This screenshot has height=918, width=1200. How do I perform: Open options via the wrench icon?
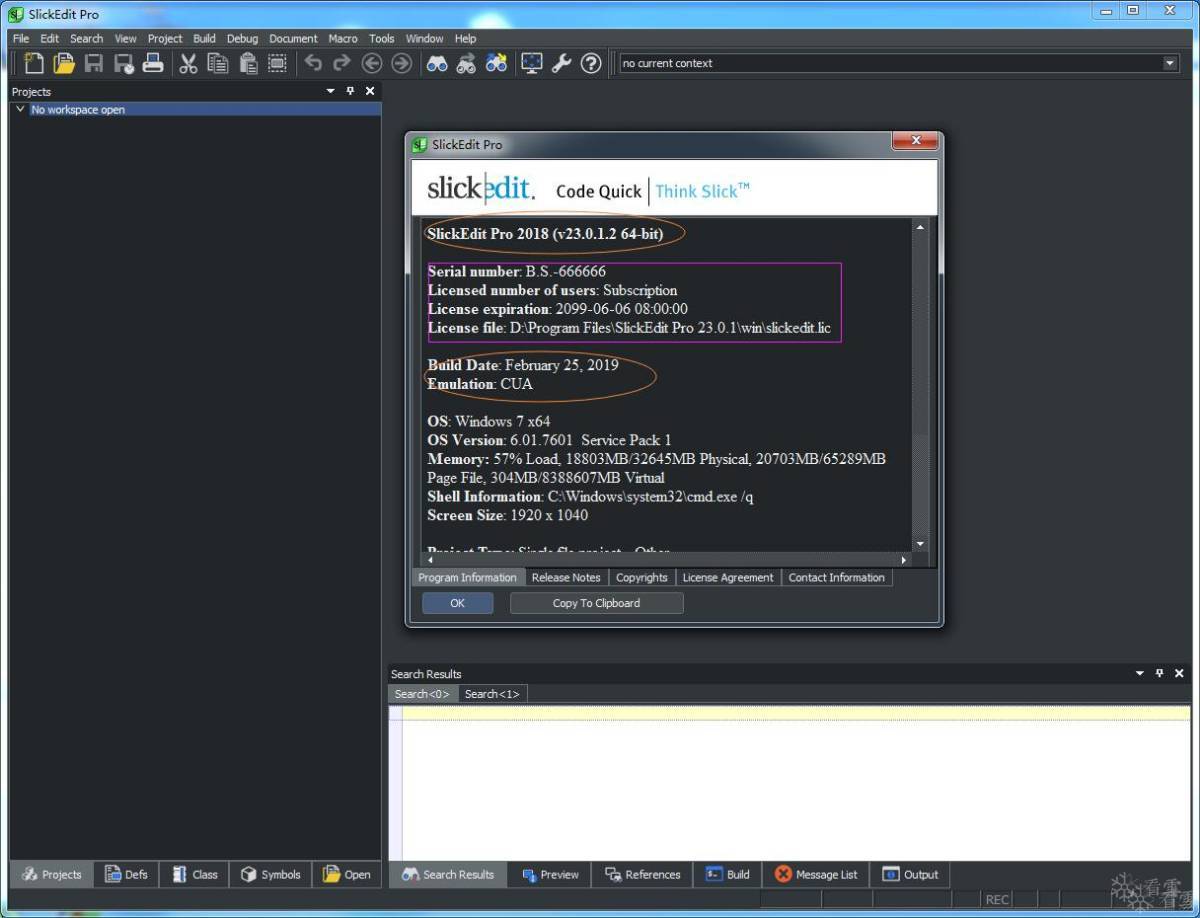tap(561, 63)
